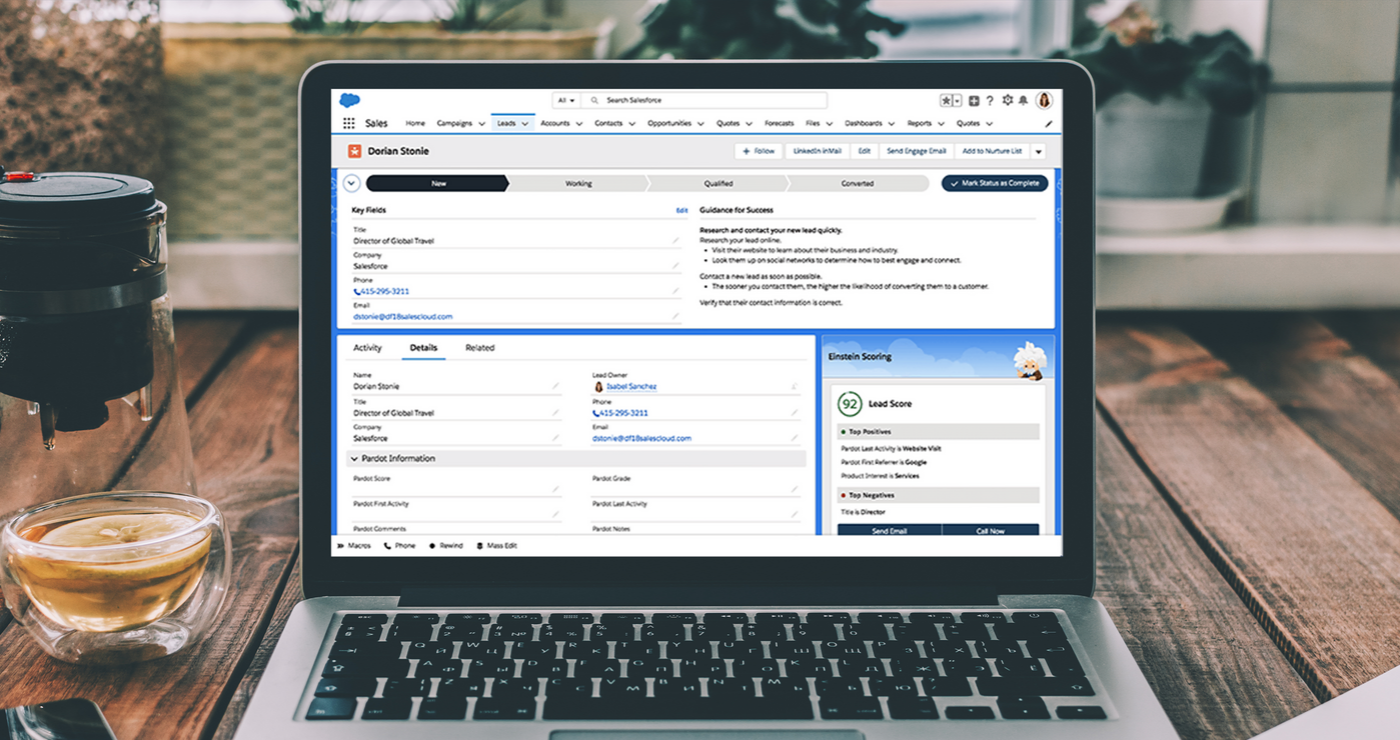Click the Salesforce search box
The image size is (1400, 740).
700,100
